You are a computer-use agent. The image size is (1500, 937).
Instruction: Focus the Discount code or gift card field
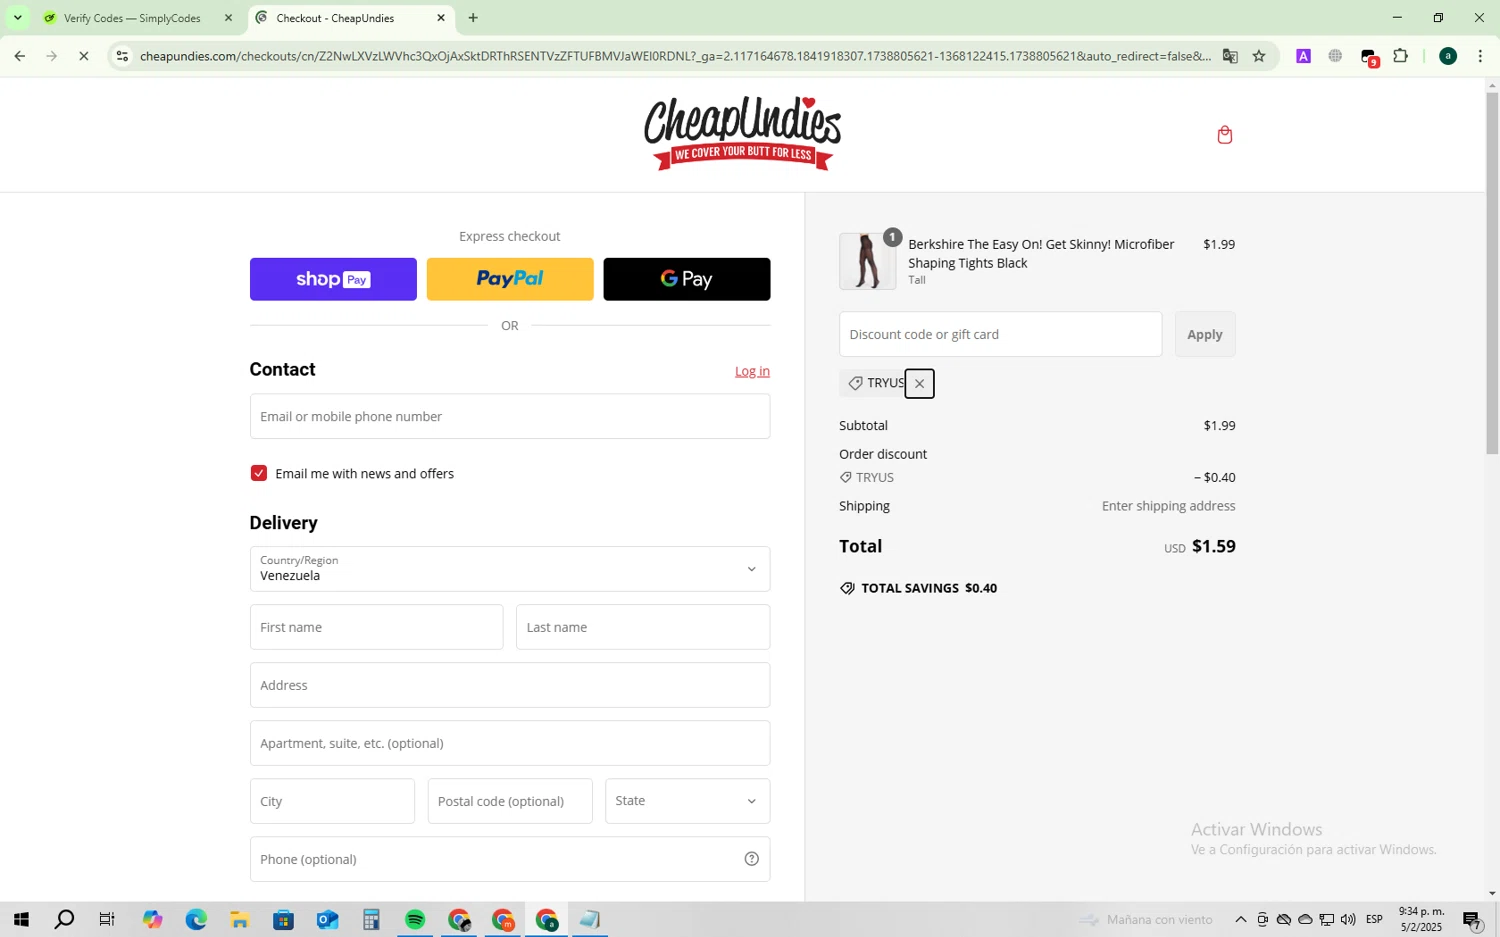click(1000, 334)
